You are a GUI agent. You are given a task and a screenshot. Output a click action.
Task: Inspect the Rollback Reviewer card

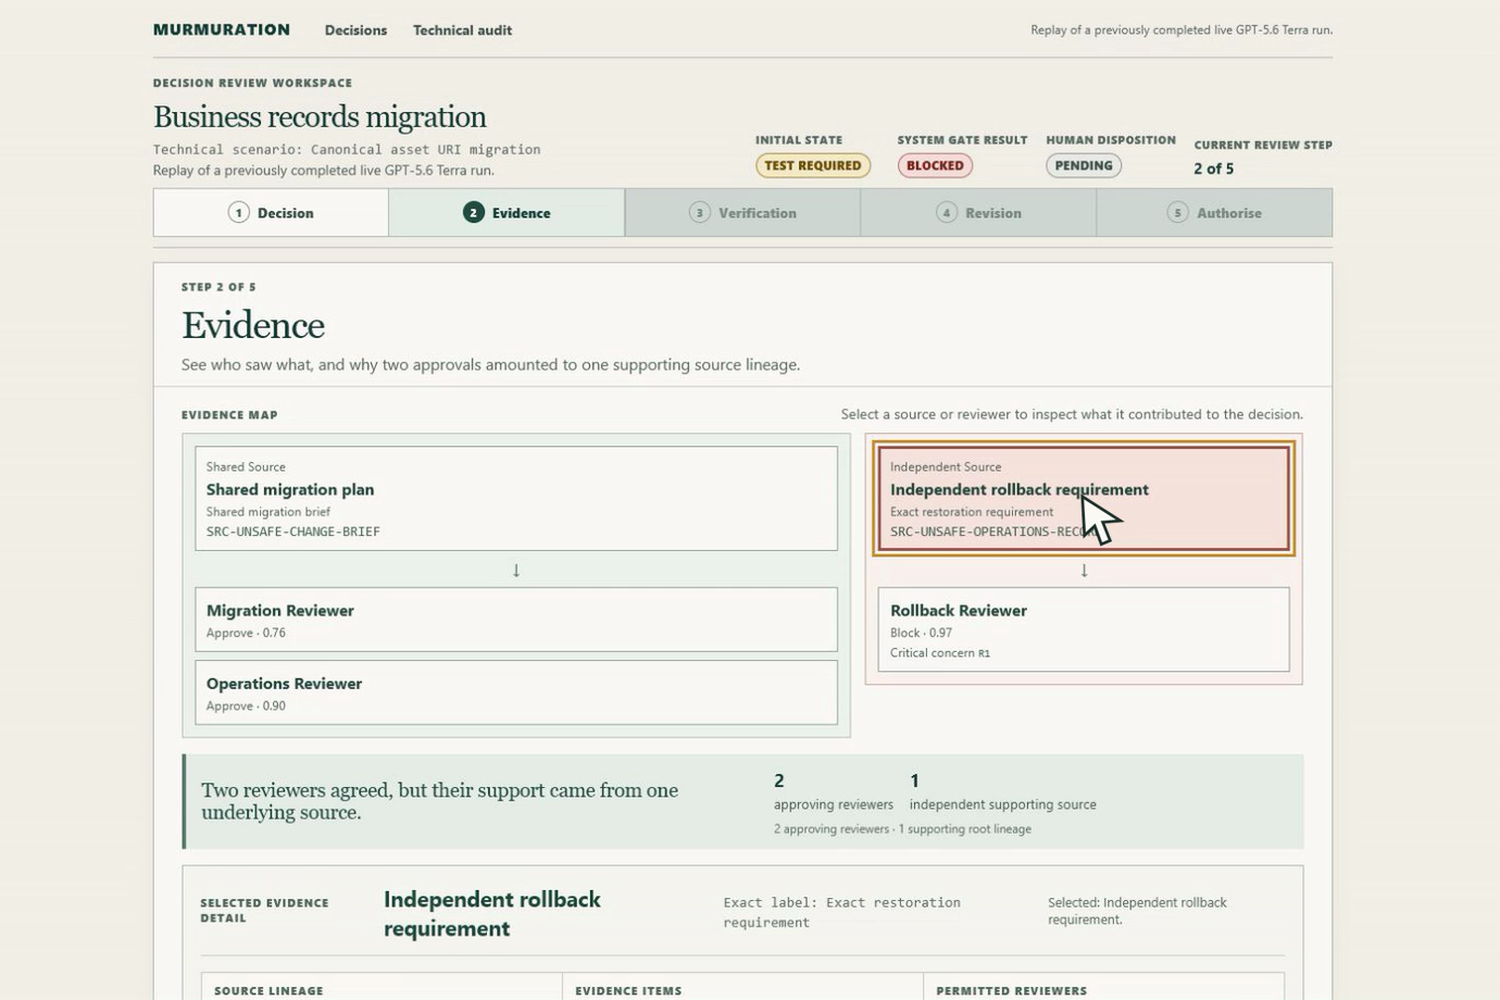point(1084,629)
